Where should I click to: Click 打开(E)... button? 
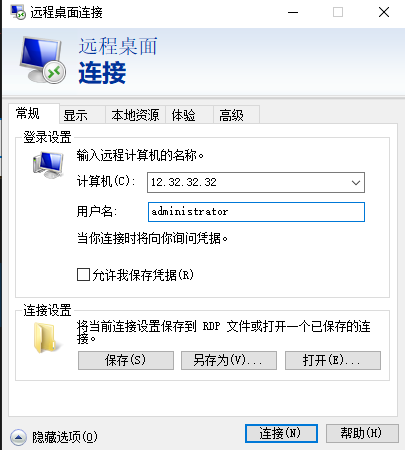333,360
